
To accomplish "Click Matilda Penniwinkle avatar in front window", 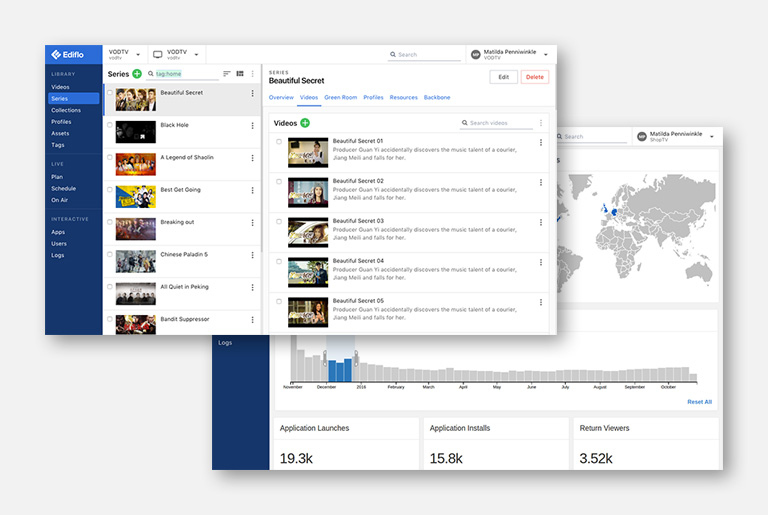I will 475,54.
